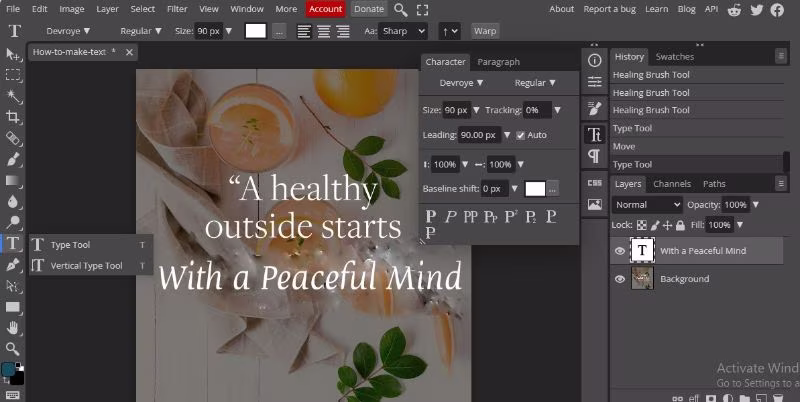Select the Gradient tool
The width and height of the screenshot is (800, 402).
tap(13, 180)
